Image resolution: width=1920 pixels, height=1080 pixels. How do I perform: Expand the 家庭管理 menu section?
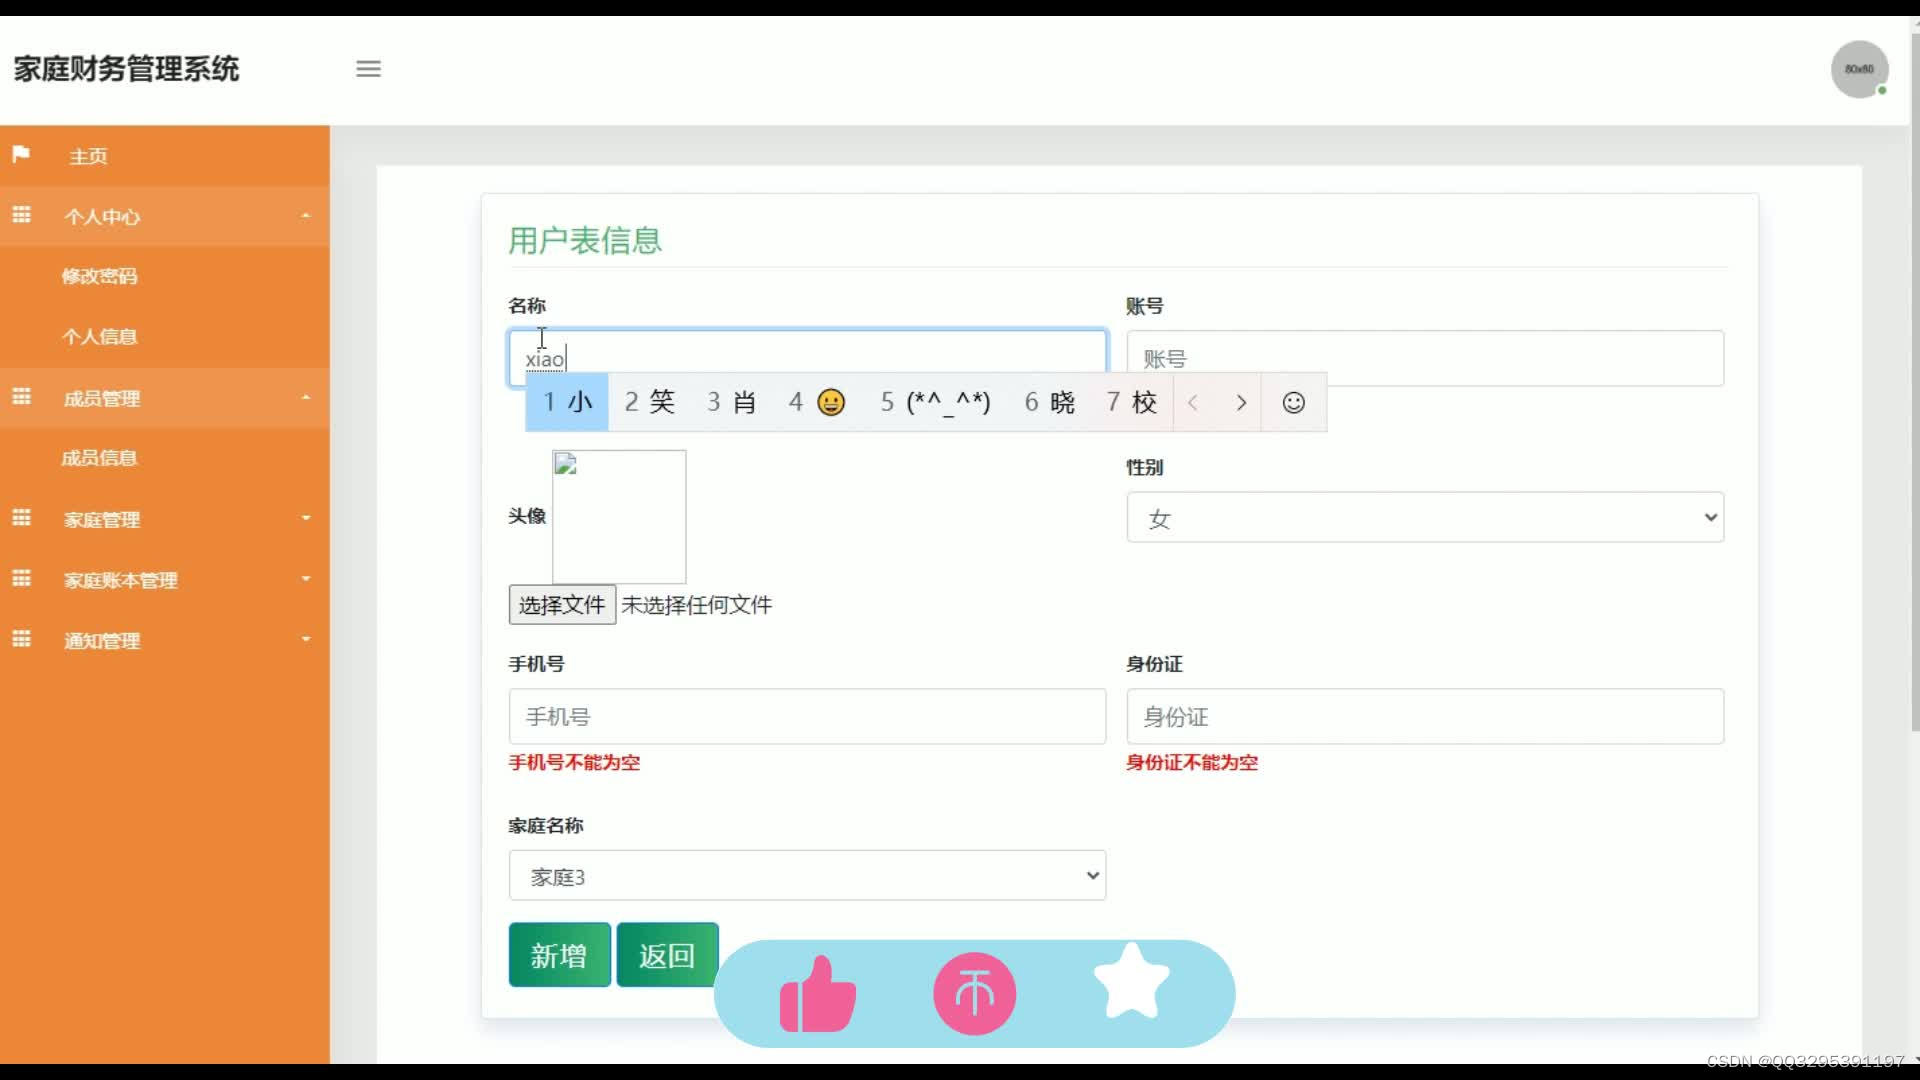point(165,519)
